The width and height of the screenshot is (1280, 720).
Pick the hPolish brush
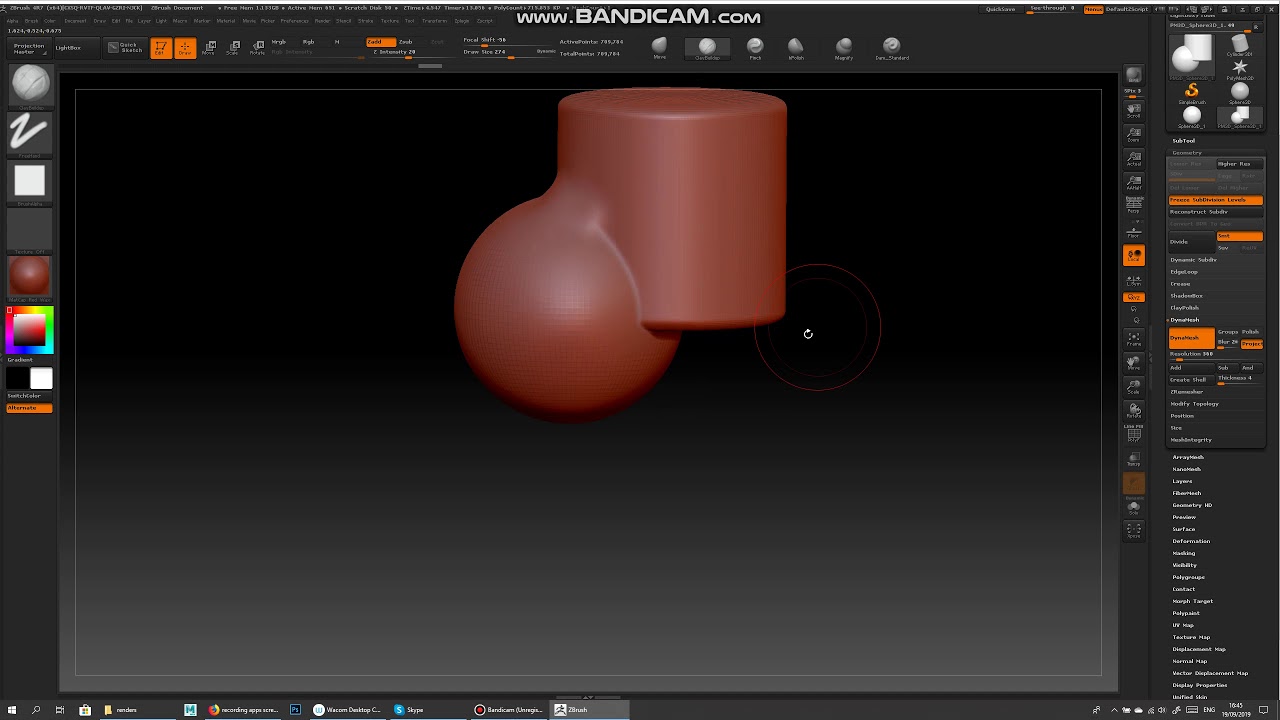pos(796,48)
